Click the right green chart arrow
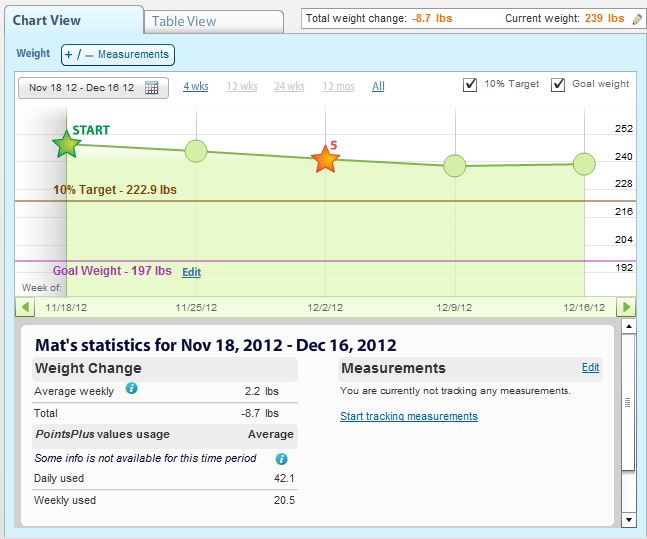 (626, 307)
